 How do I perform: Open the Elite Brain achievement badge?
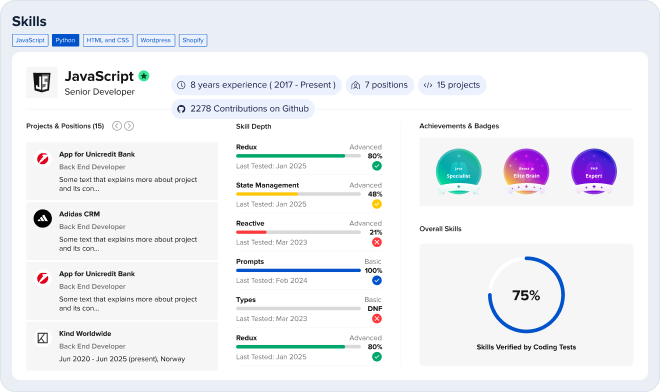526,172
